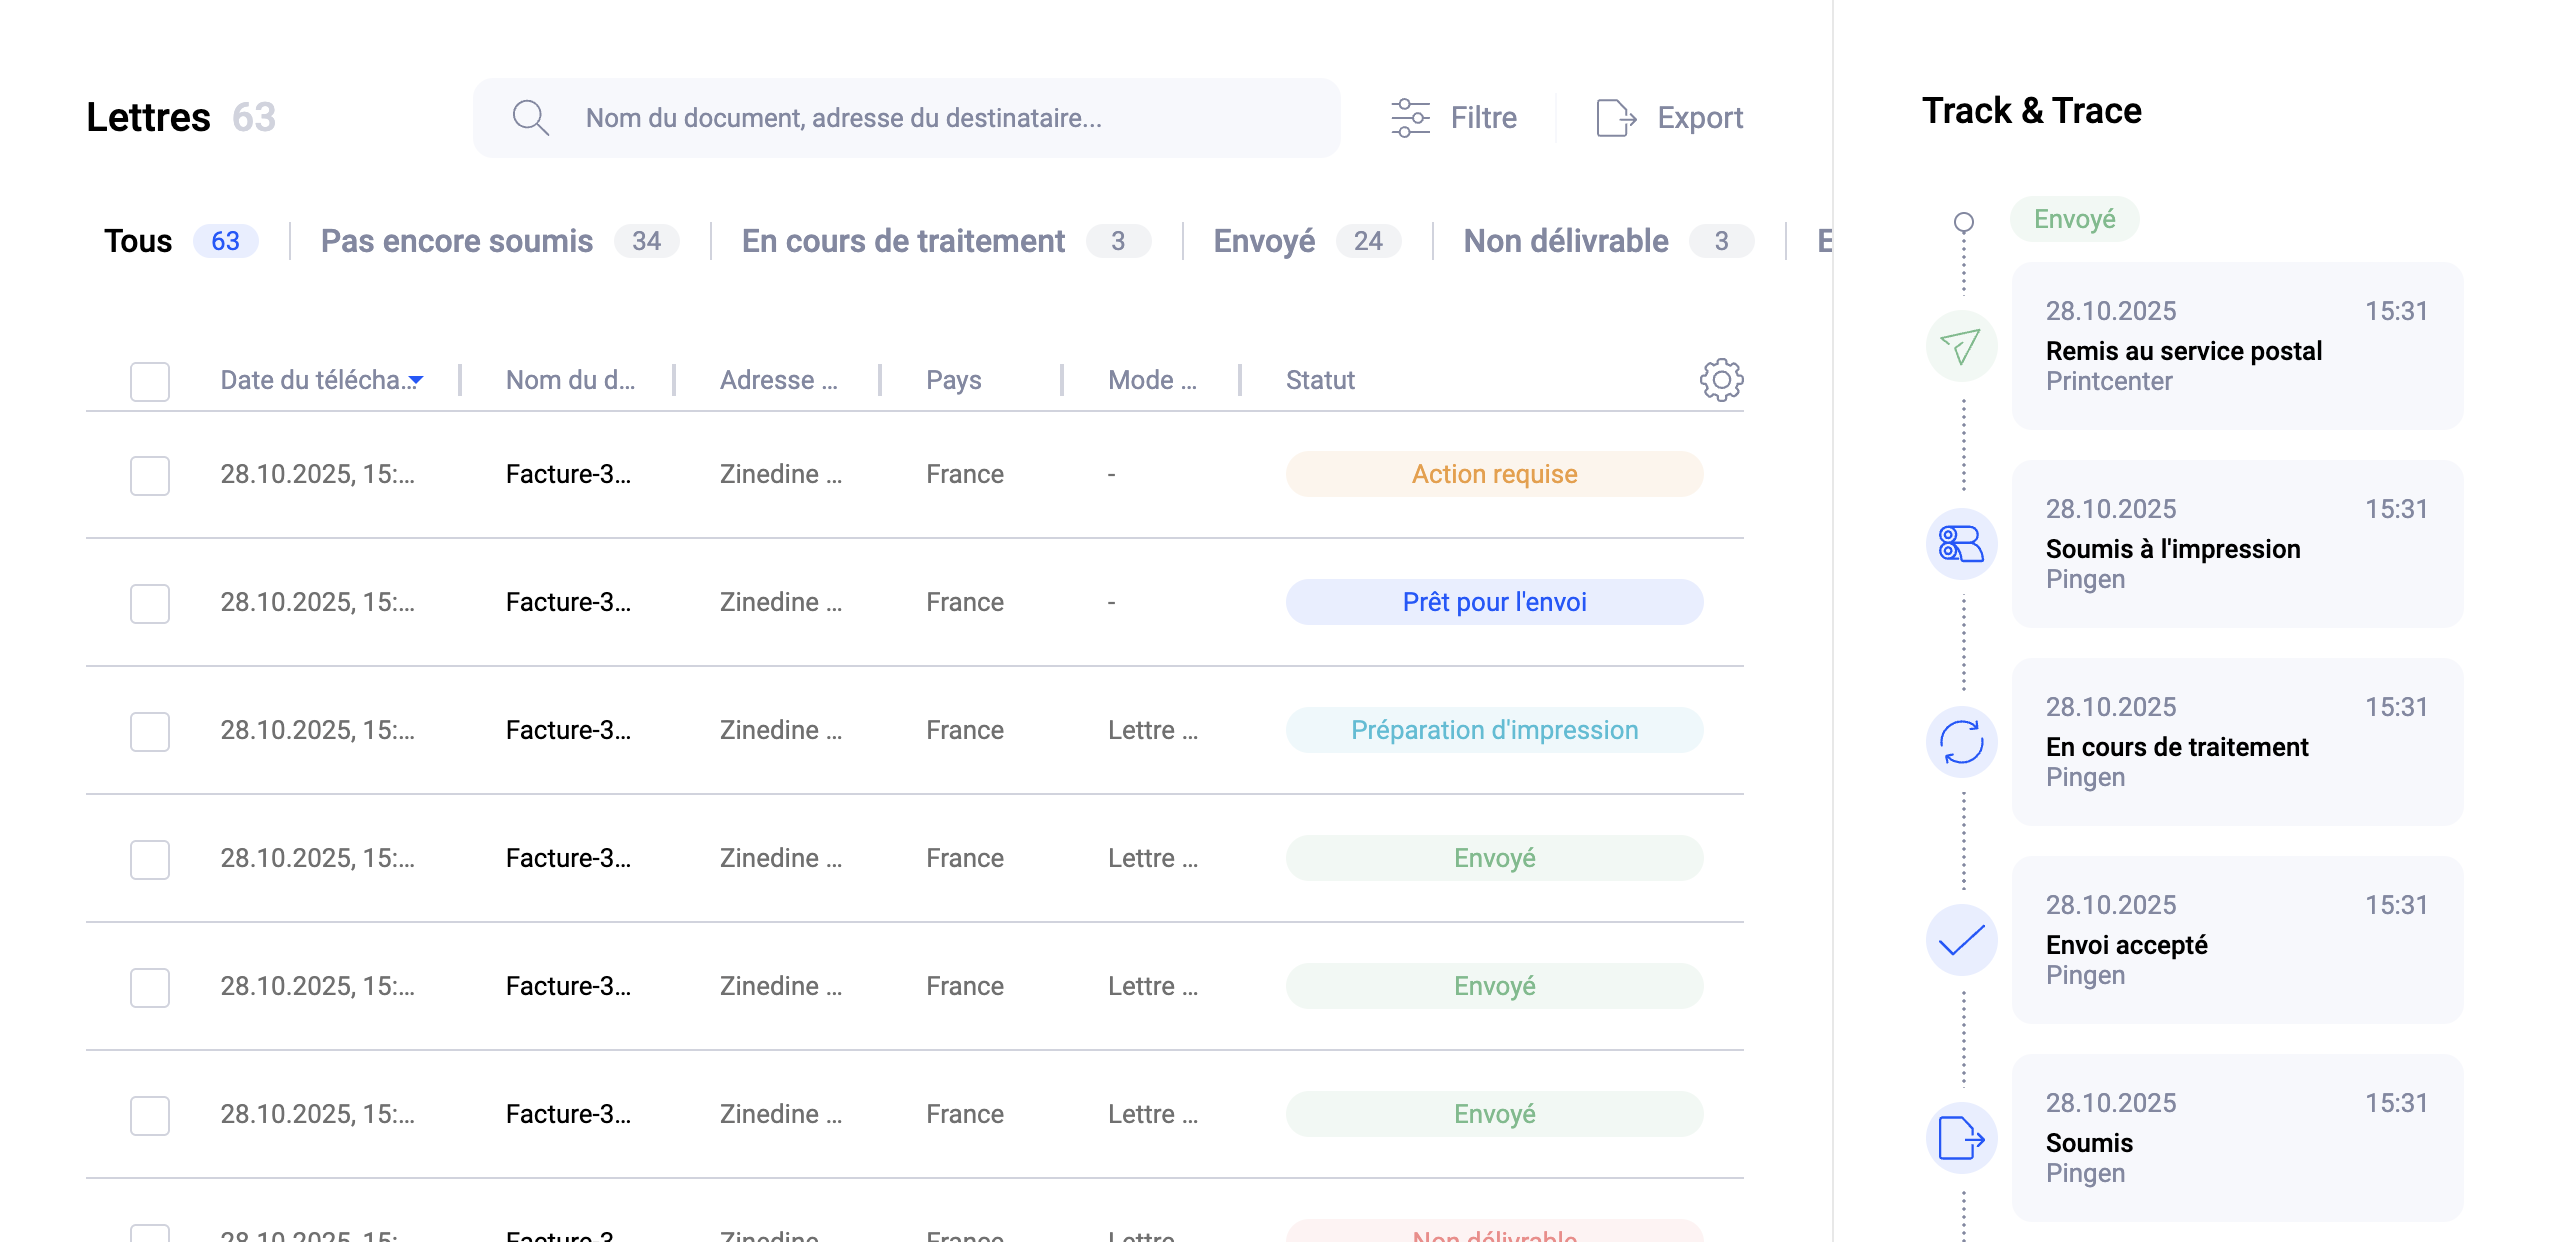2572x1242 pixels.
Task: Open column settings via the gear icon
Action: tap(1720, 380)
